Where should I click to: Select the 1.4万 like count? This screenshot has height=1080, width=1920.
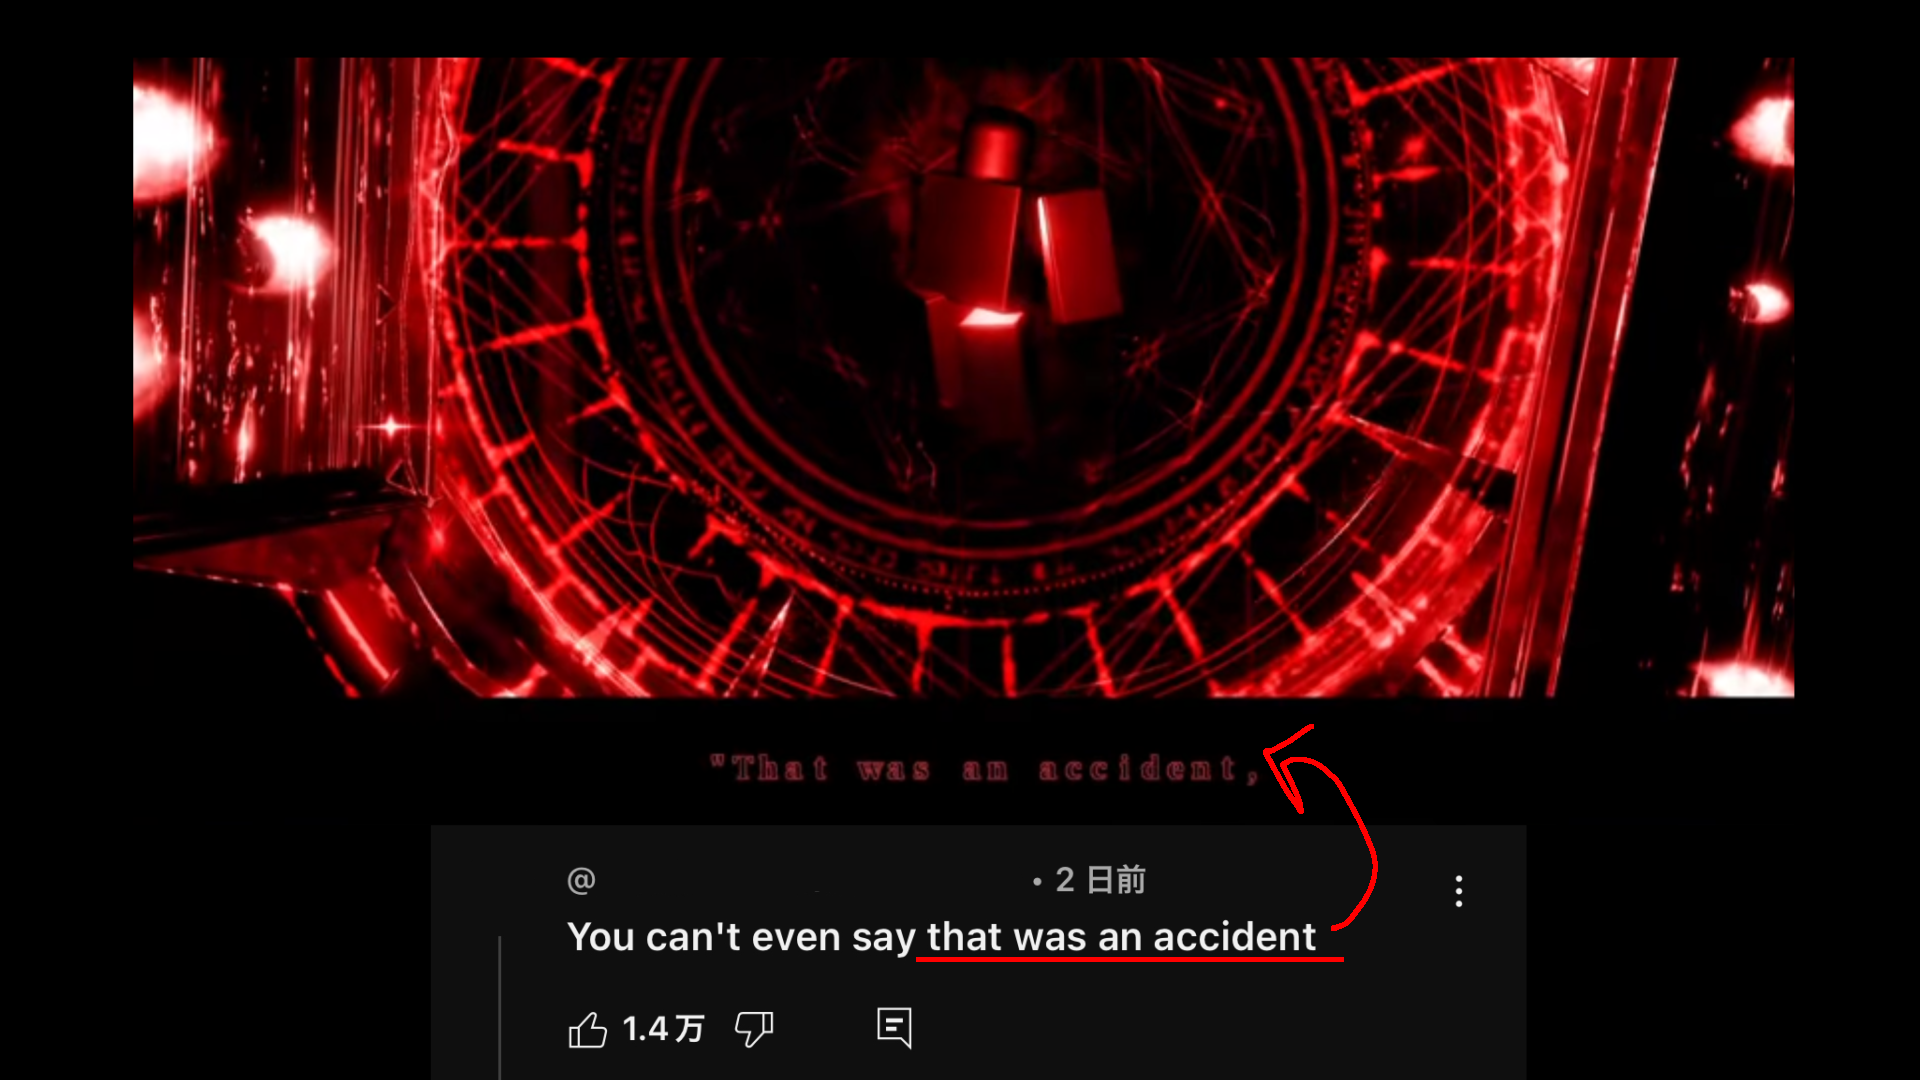coord(663,1029)
